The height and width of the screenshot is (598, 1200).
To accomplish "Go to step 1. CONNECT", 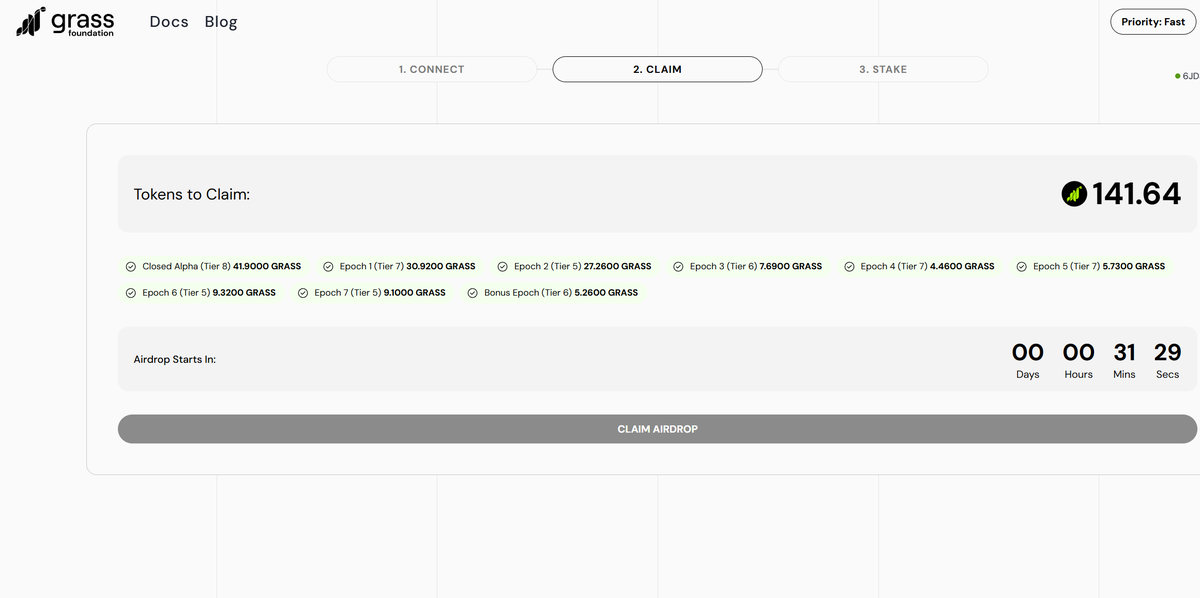I will point(432,69).
